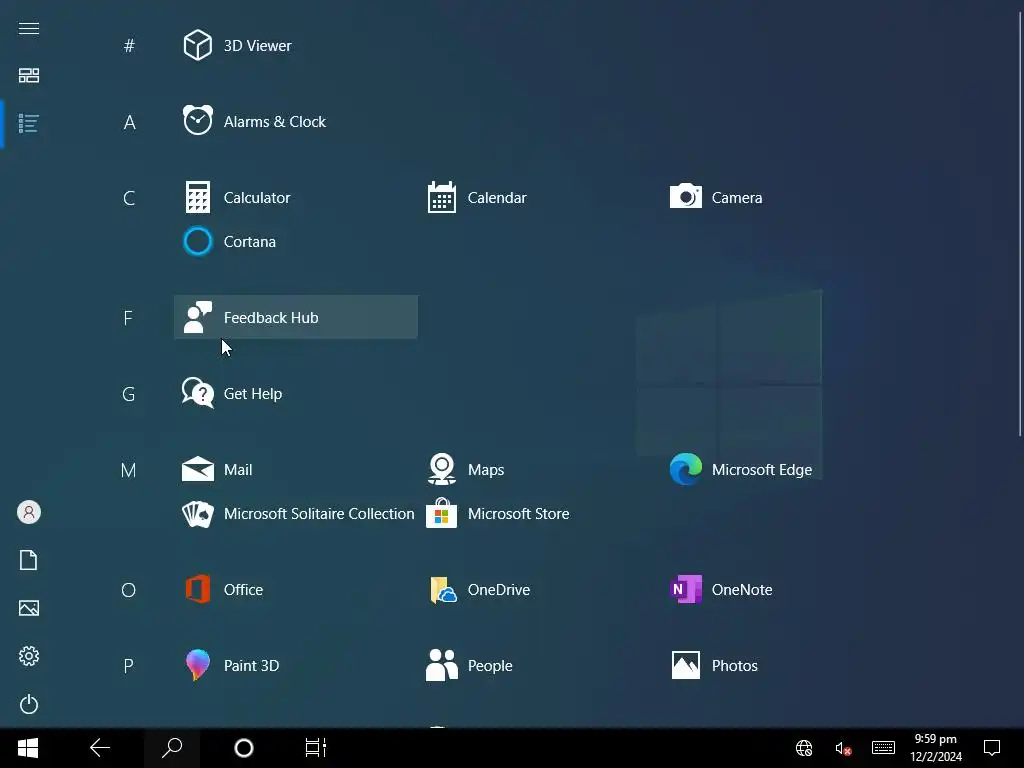Open the user account menu

[29, 512]
